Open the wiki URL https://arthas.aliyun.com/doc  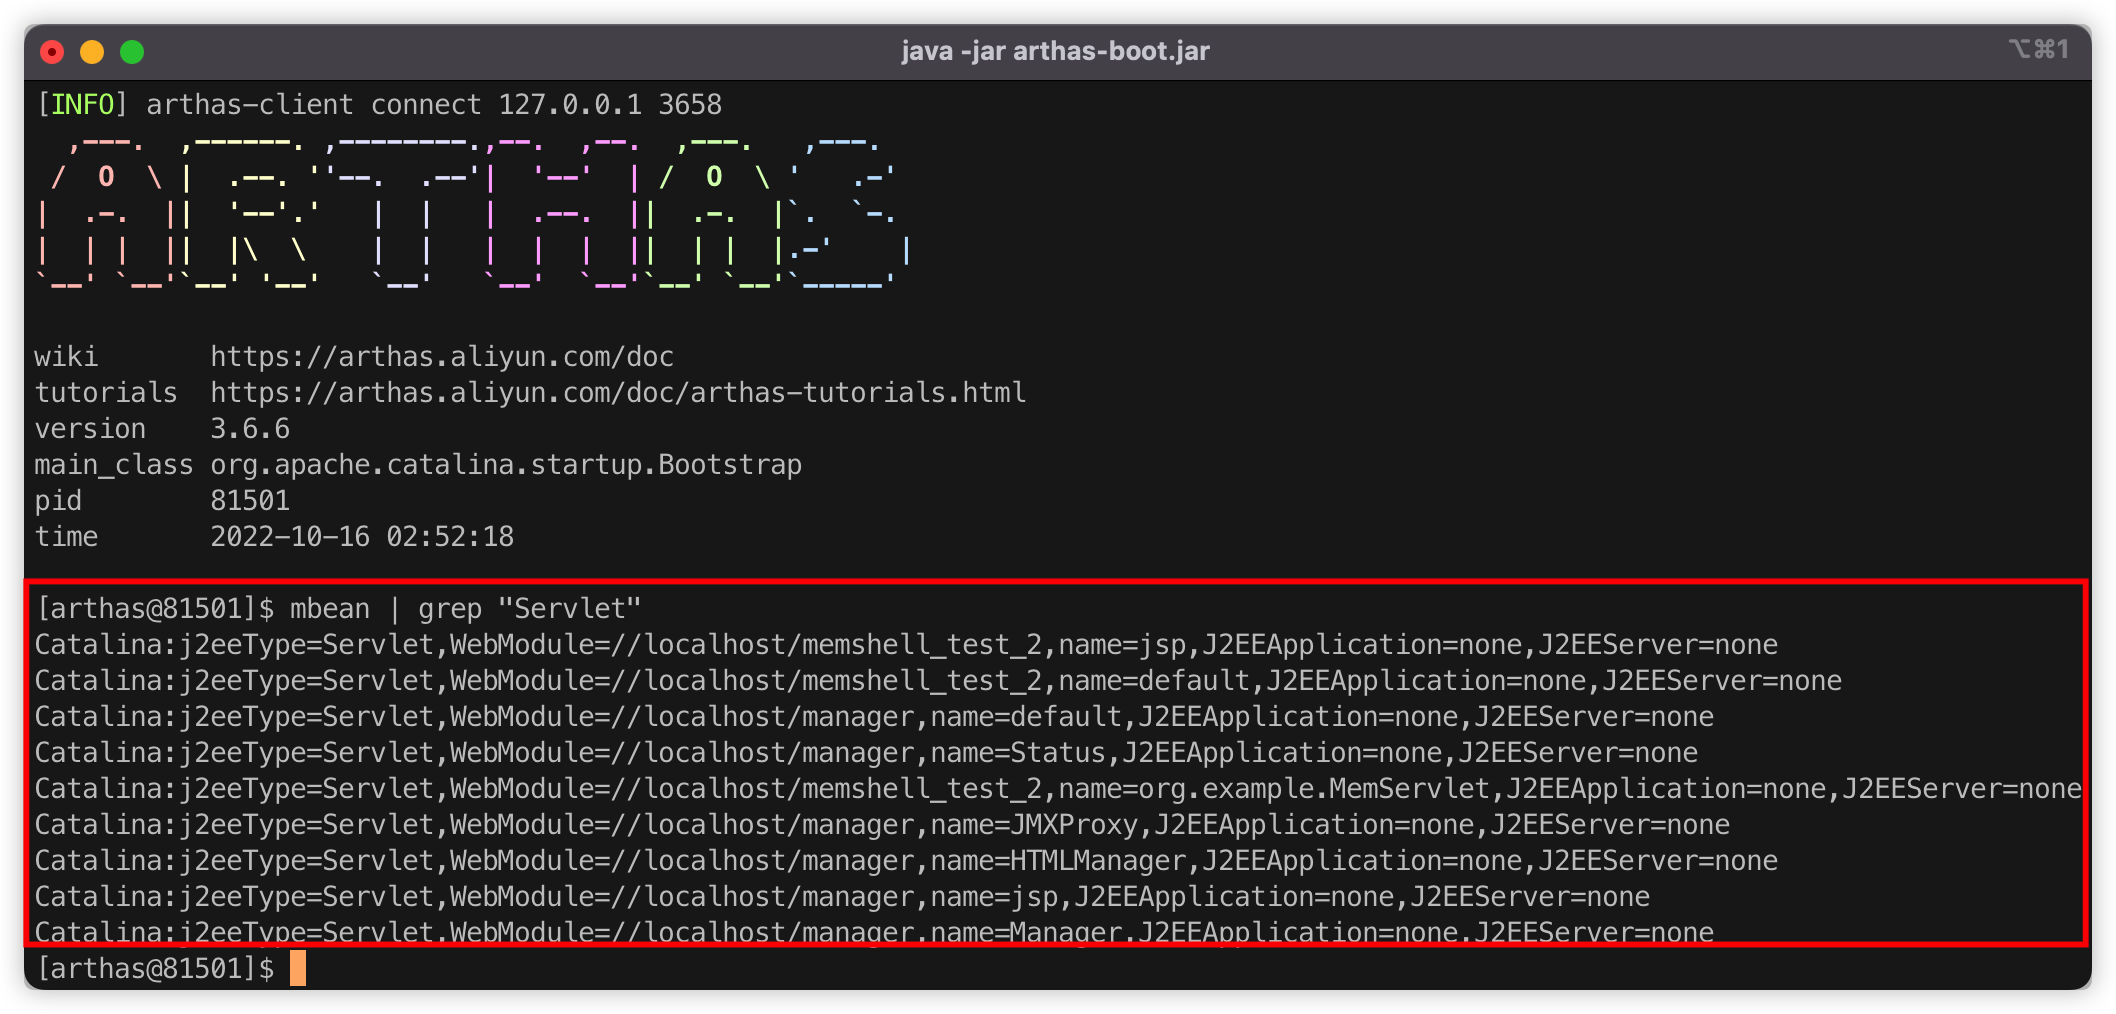pyautogui.click(x=442, y=357)
